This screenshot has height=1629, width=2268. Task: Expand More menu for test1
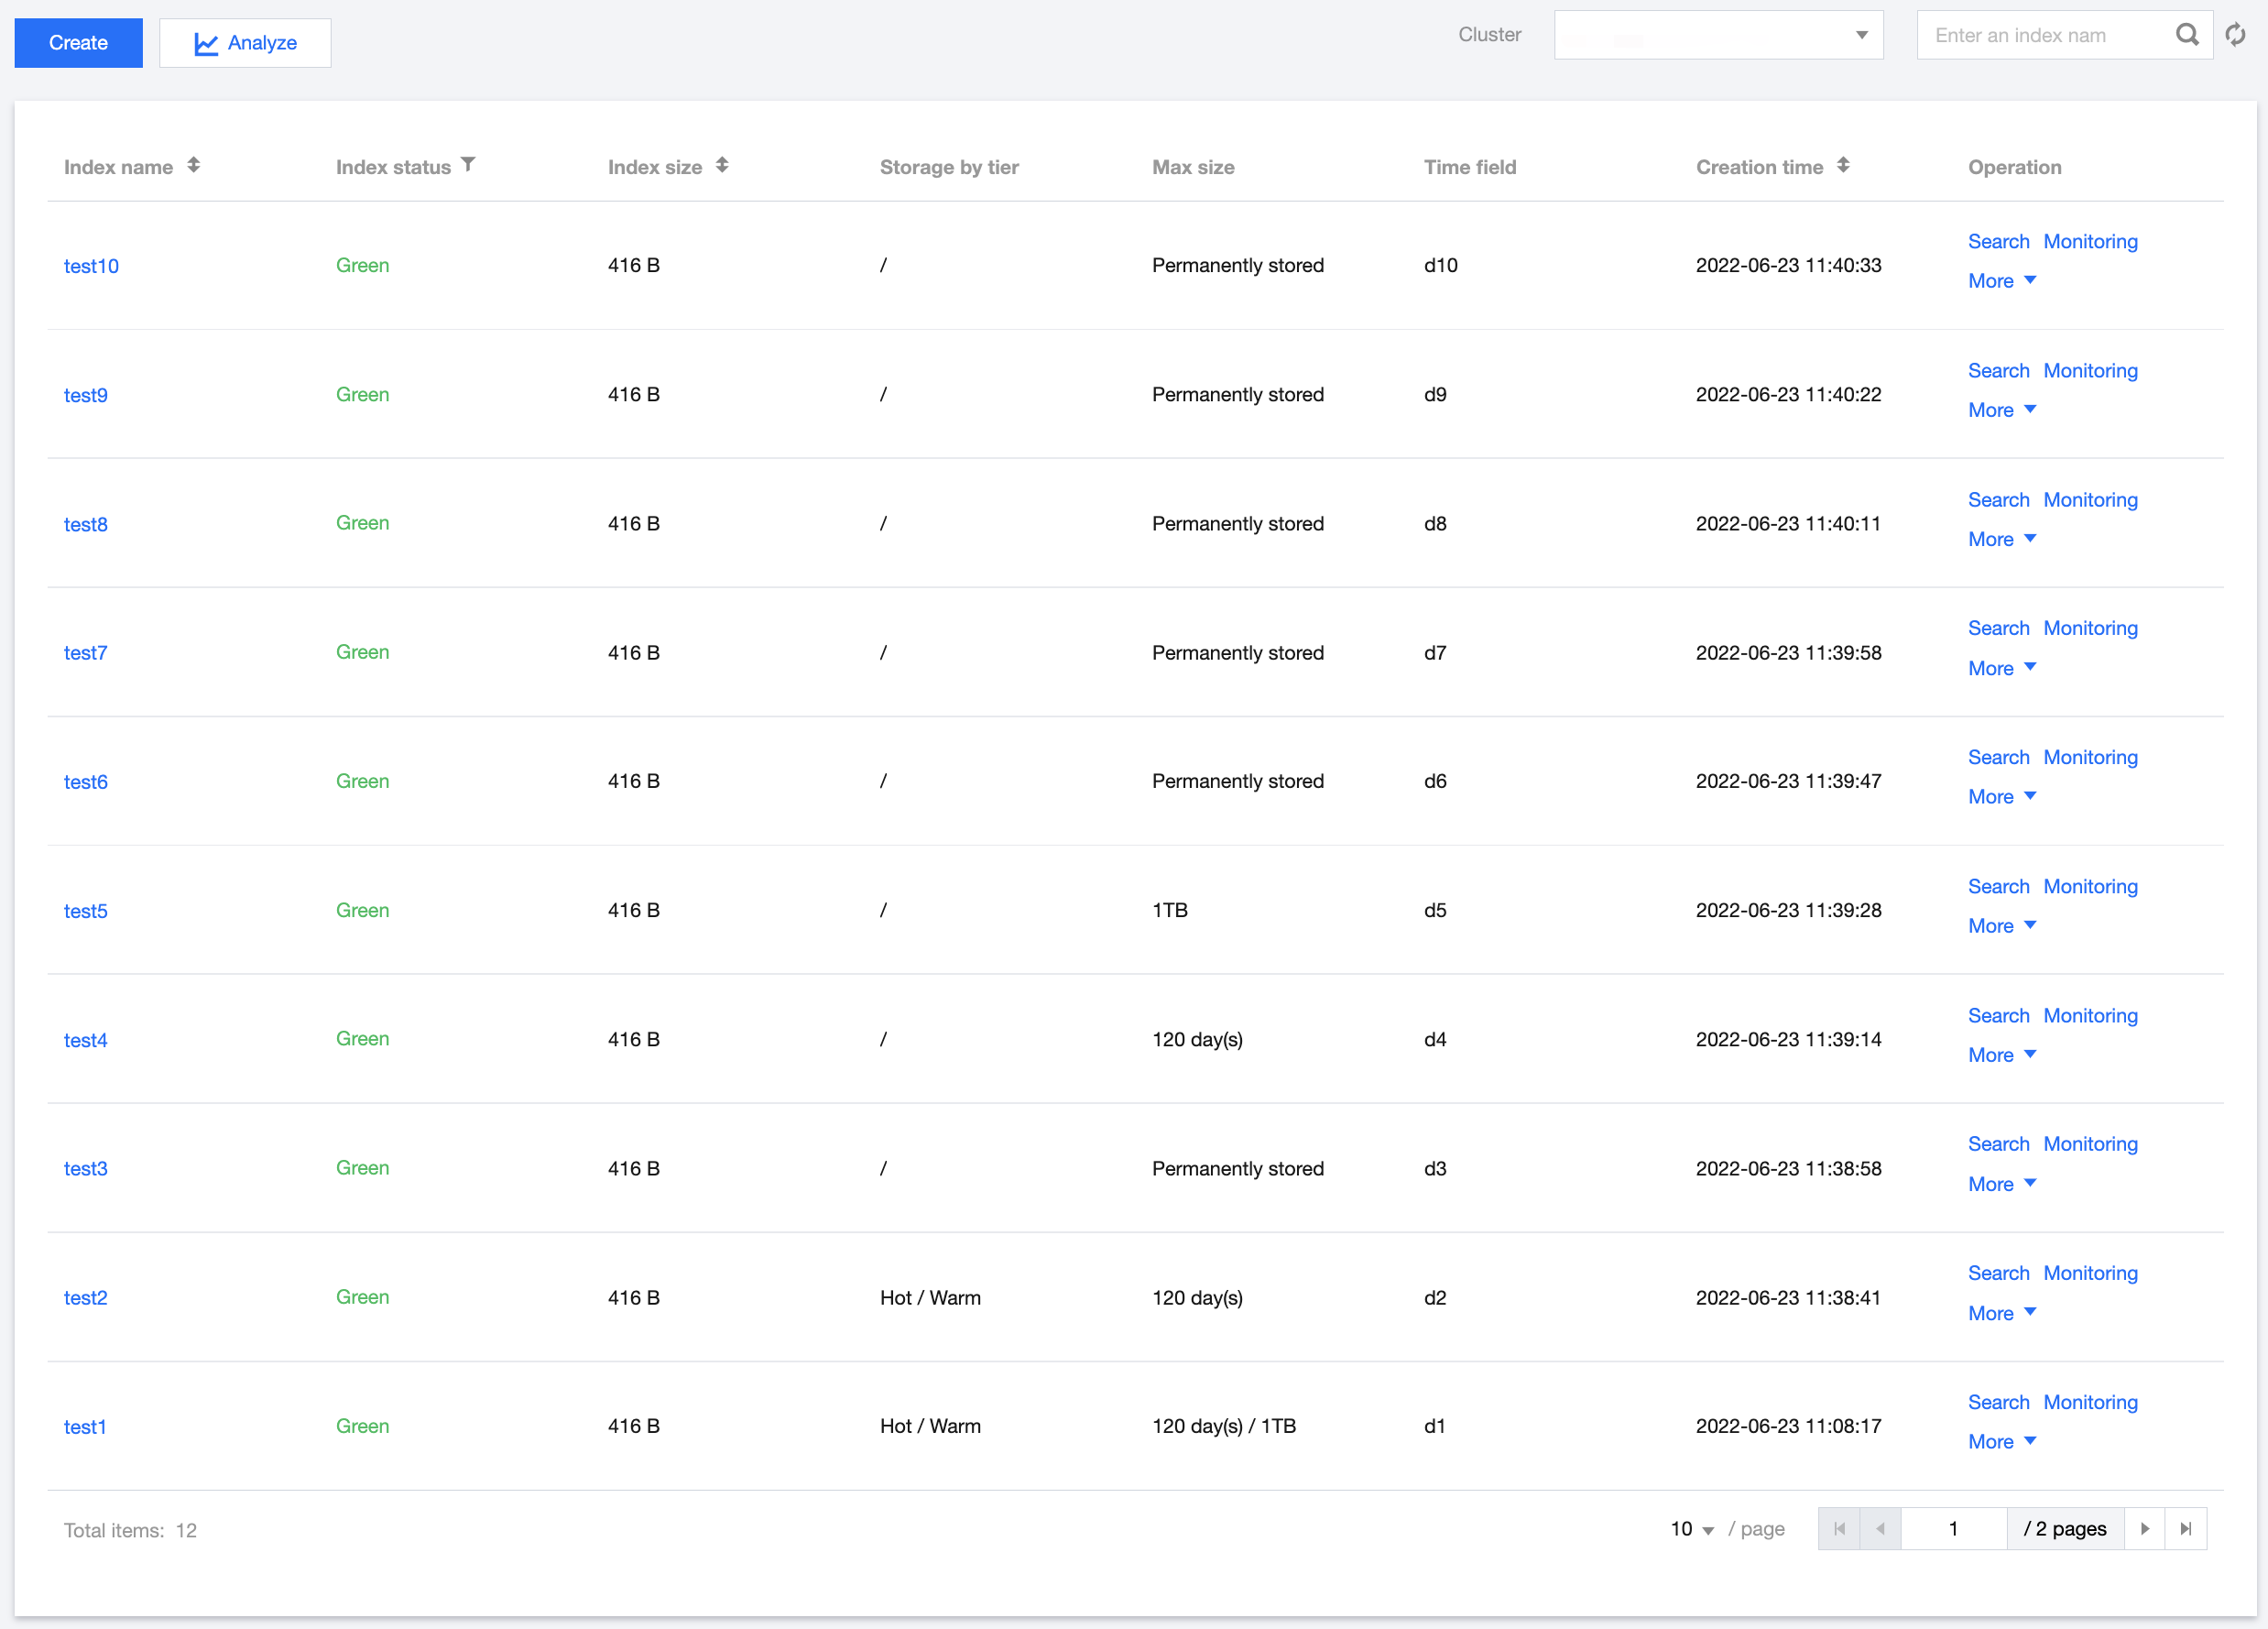pyautogui.click(x=2001, y=1442)
